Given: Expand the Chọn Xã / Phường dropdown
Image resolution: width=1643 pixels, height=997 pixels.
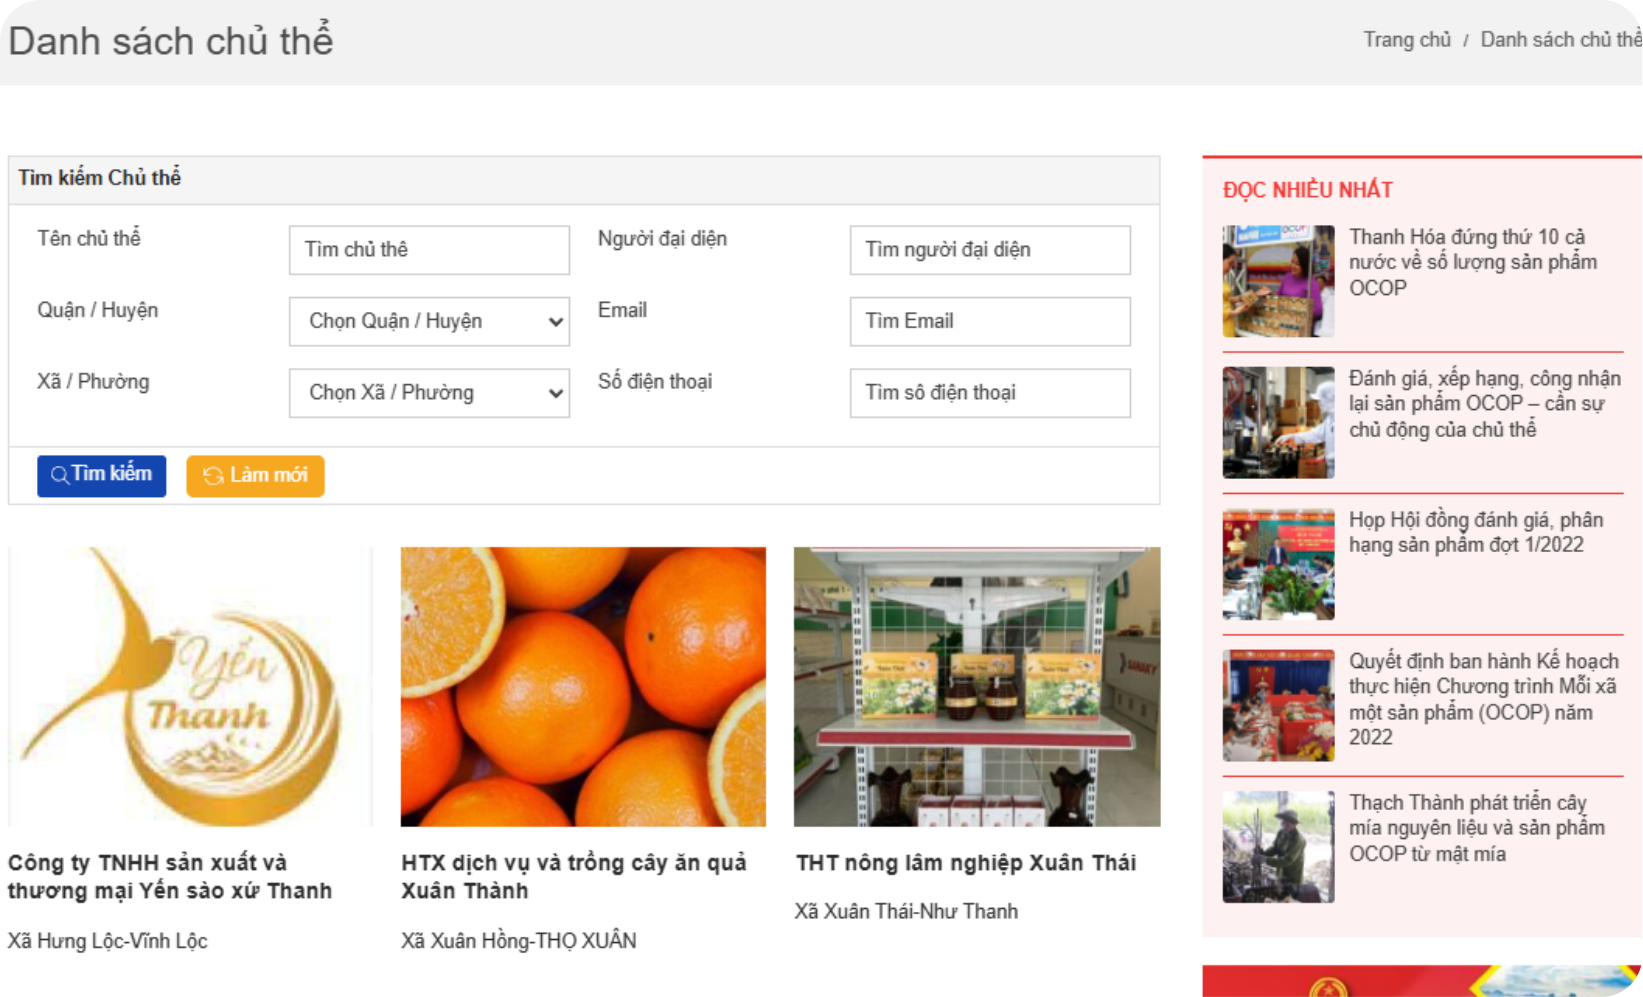Looking at the screenshot, I should click(429, 393).
